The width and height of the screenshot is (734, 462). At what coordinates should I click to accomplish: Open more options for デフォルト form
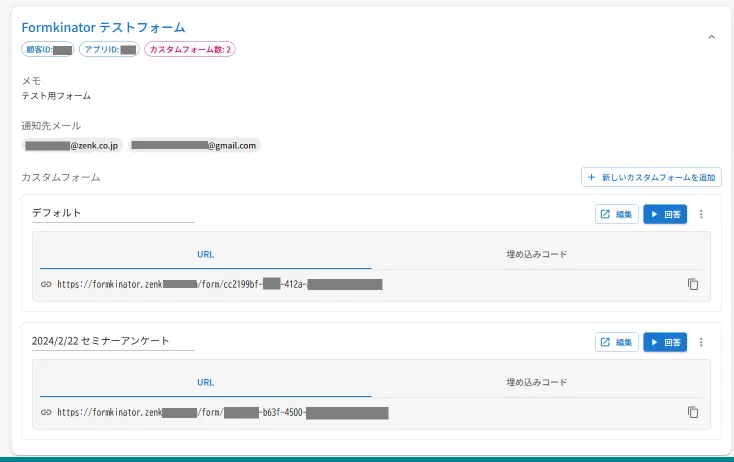pos(701,214)
